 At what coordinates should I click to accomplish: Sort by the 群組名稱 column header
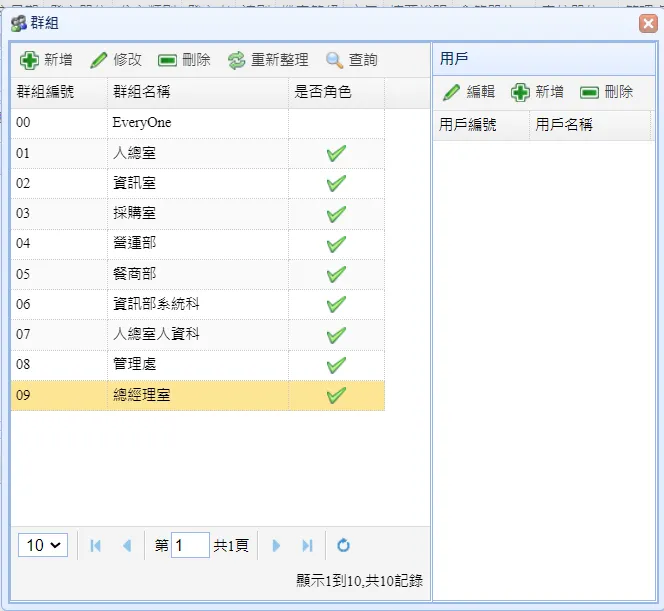pyautogui.click(x=198, y=92)
